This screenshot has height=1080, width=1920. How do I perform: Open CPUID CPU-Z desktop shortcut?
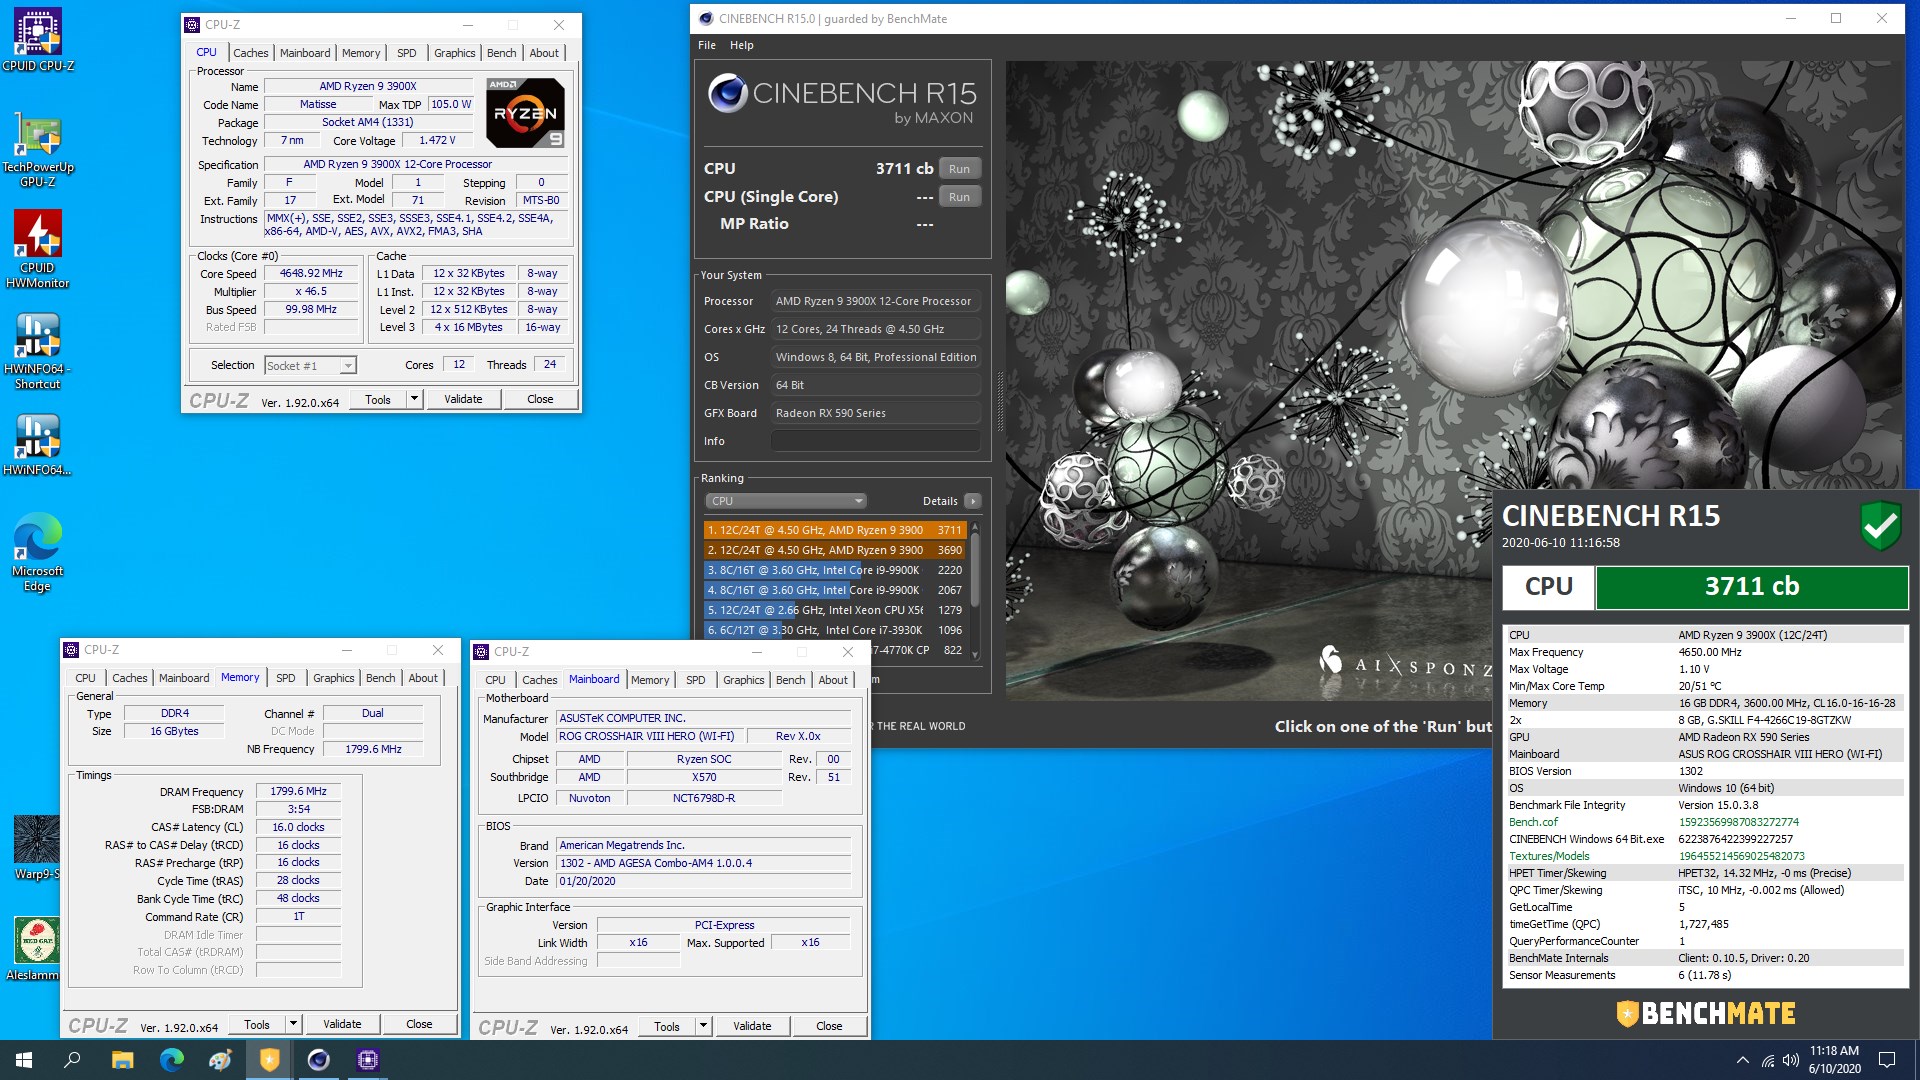tap(38, 40)
